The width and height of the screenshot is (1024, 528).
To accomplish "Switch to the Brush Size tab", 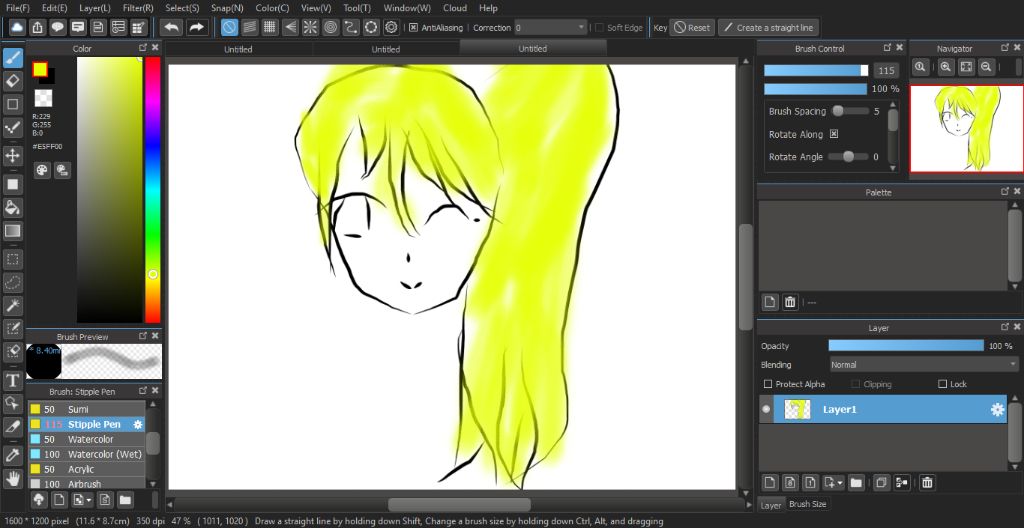I will point(807,504).
